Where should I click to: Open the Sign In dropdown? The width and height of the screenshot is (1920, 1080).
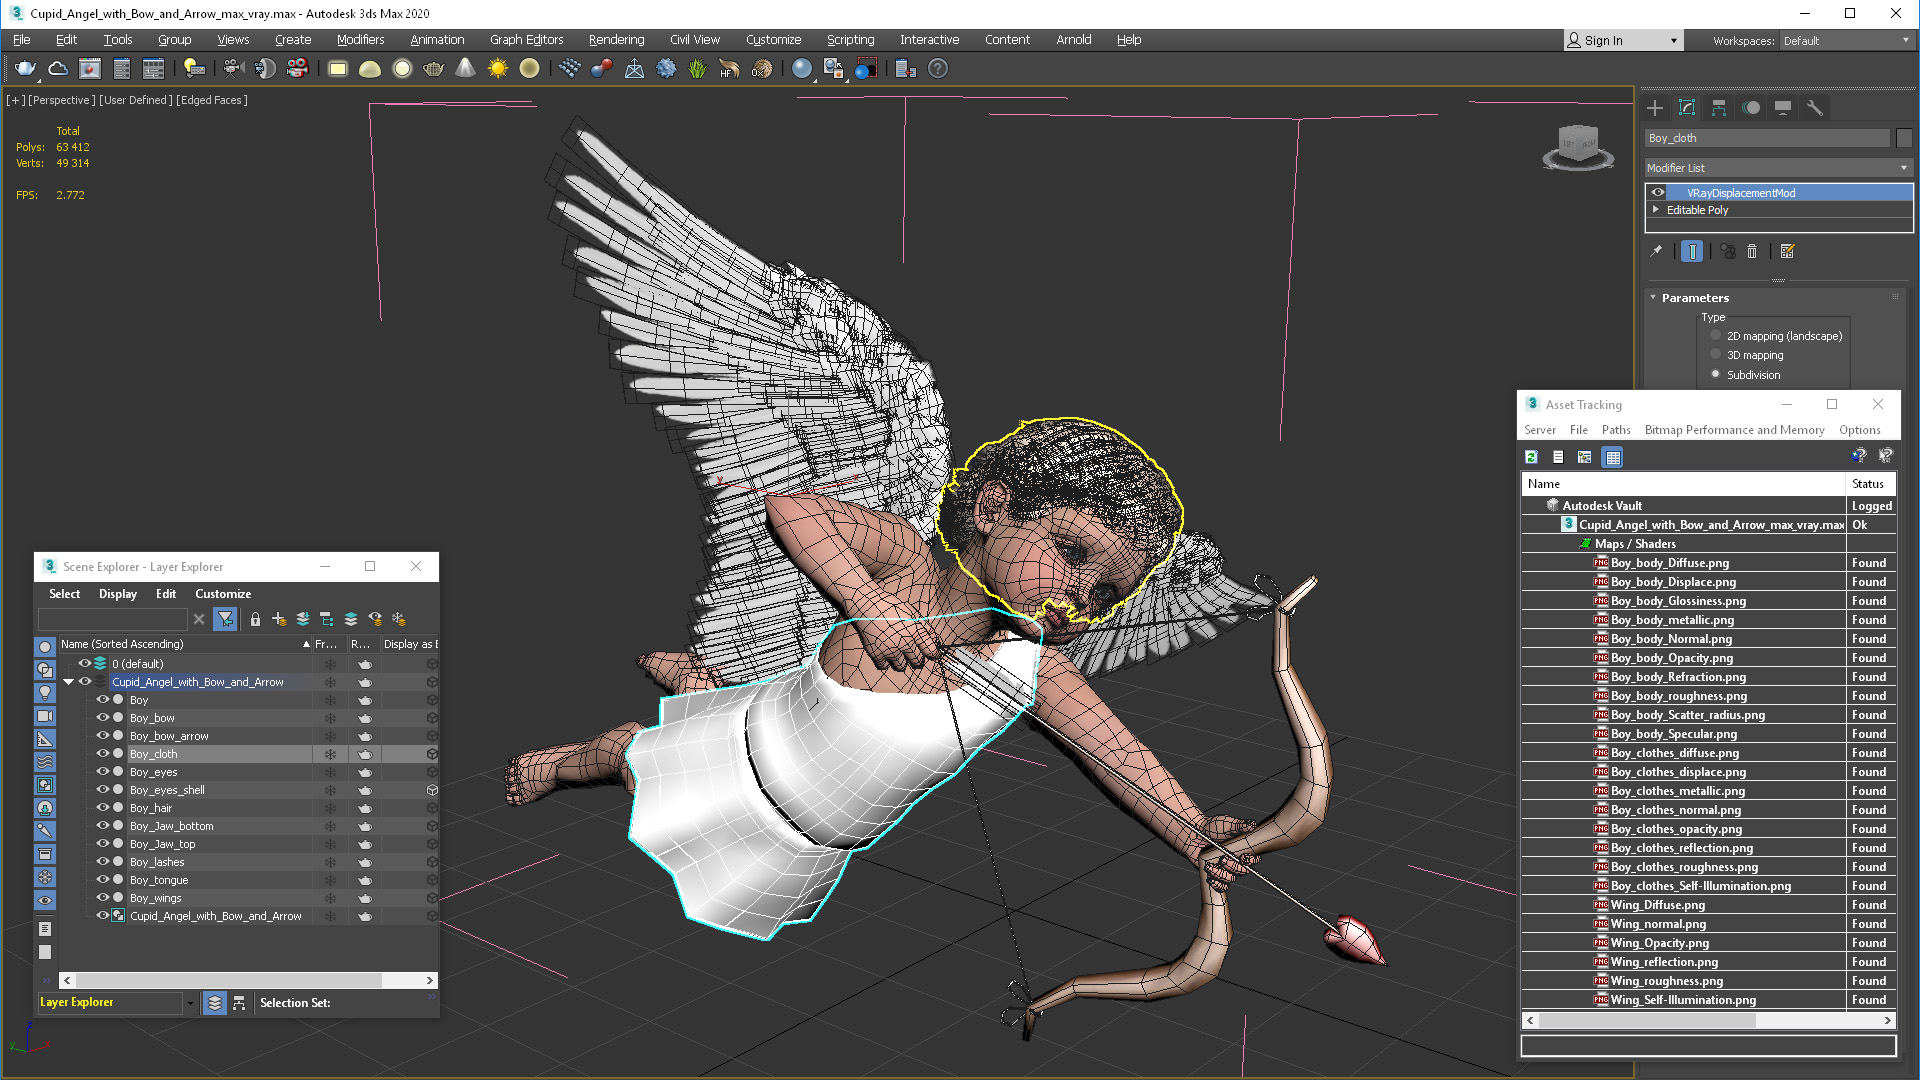[x=1623, y=41]
